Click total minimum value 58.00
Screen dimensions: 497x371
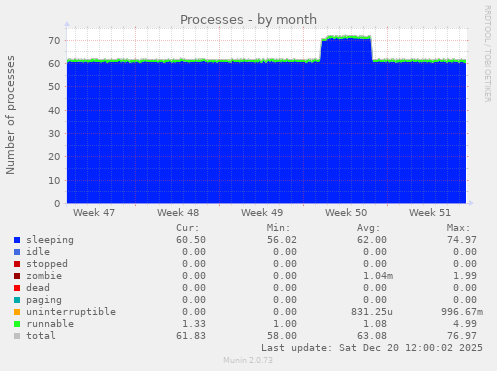(282, 336)
